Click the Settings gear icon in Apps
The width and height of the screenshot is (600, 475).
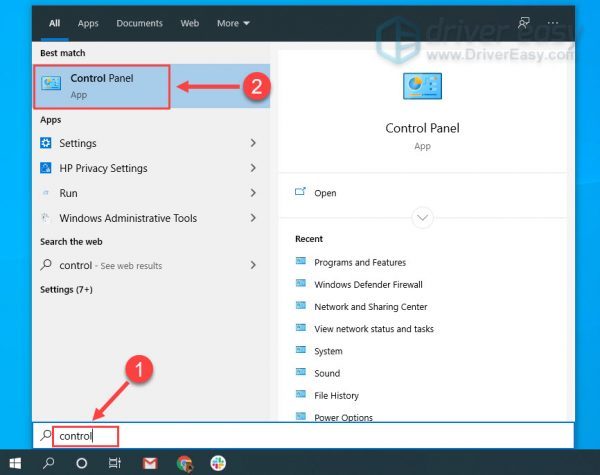click(x=46, y=144)
